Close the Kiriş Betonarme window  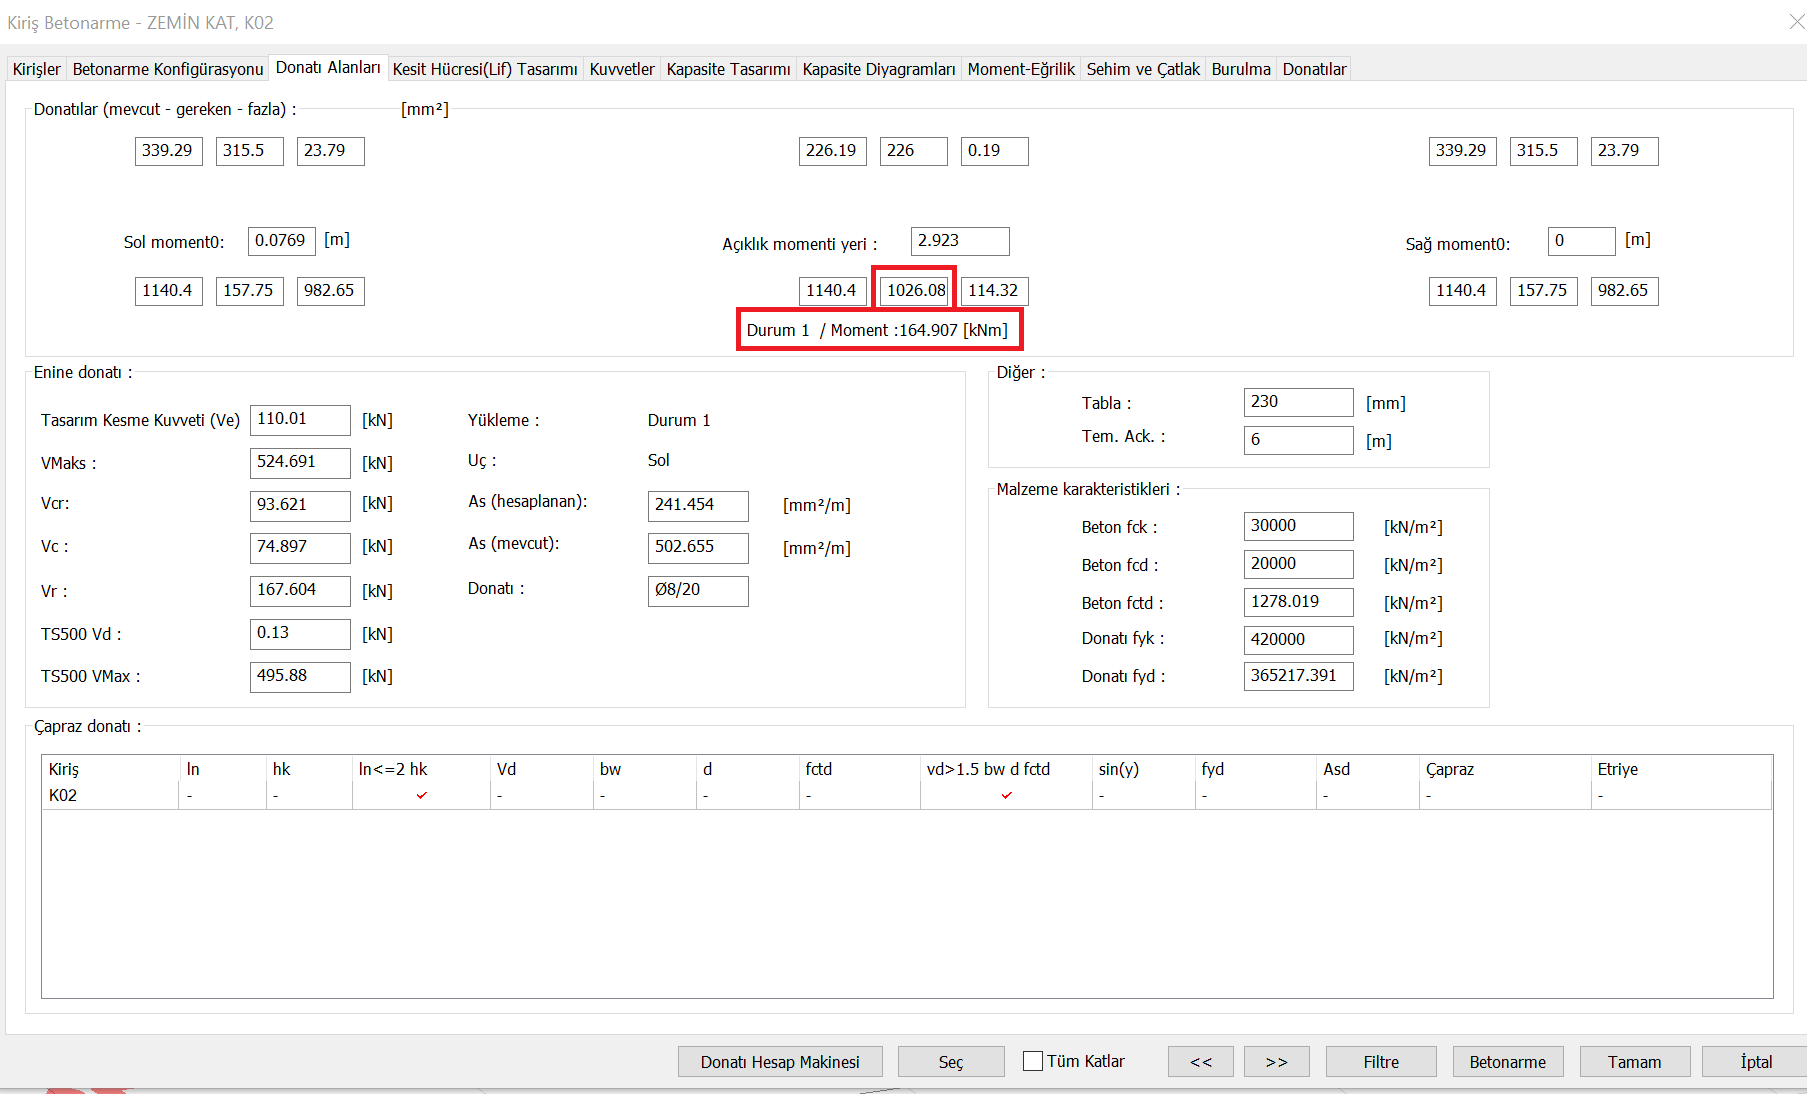1796,22
